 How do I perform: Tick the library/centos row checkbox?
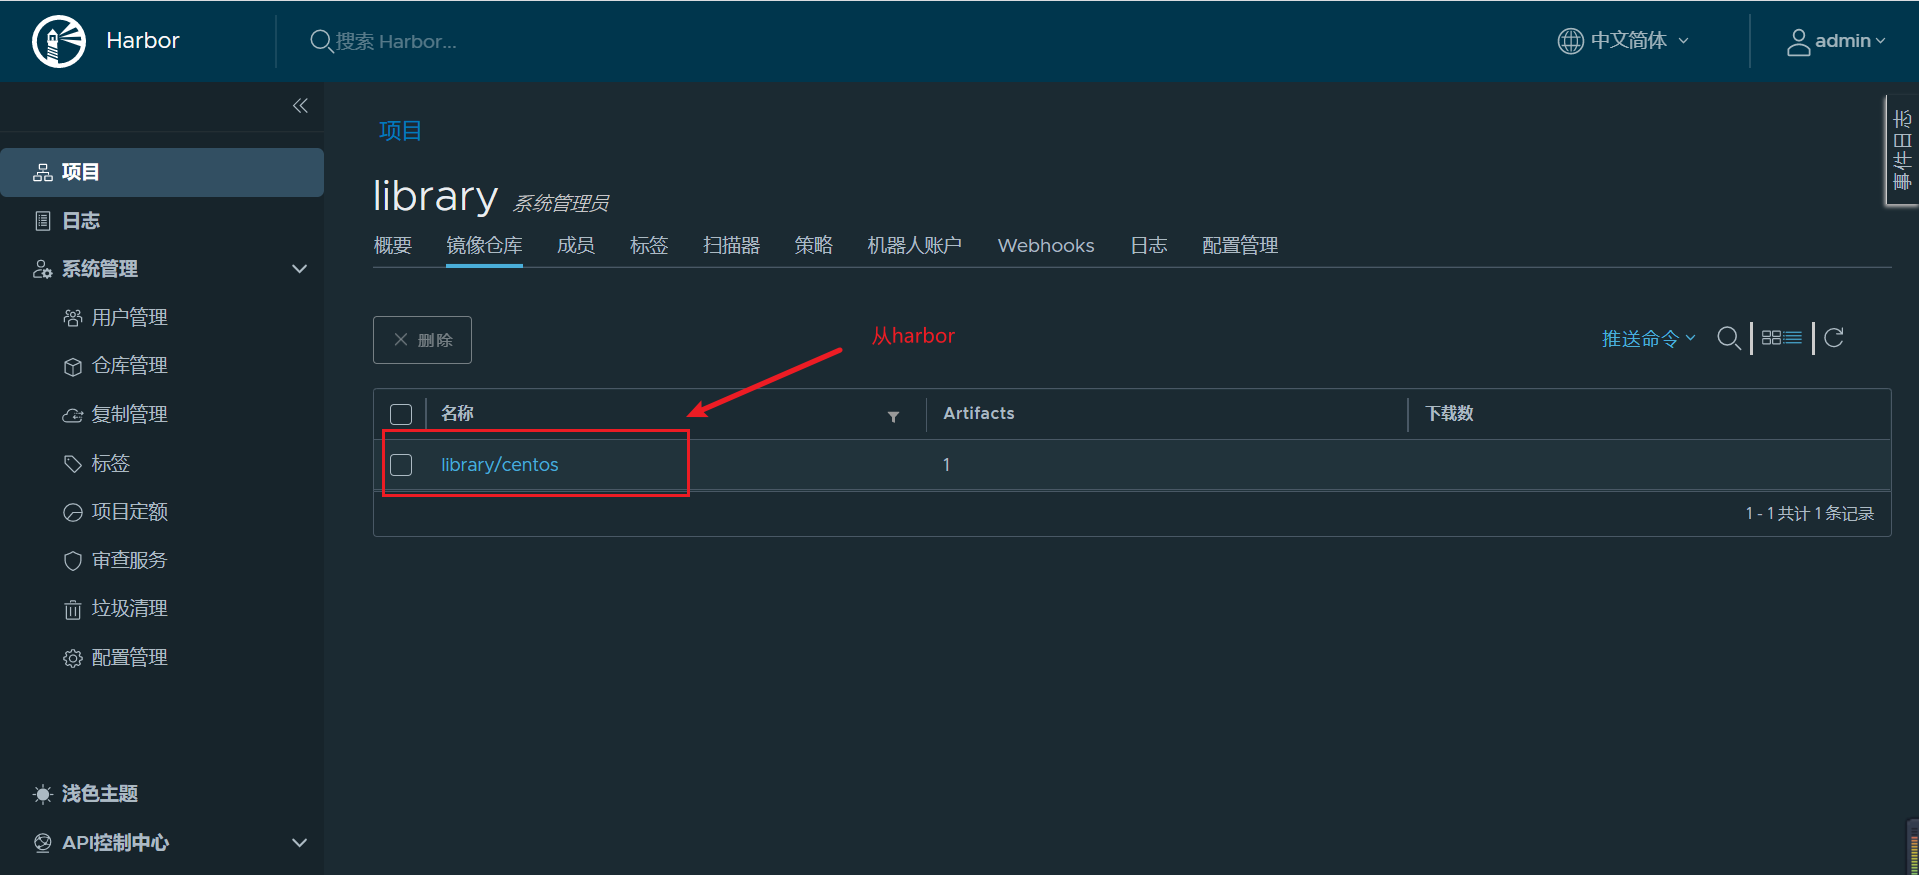[401, 465]
